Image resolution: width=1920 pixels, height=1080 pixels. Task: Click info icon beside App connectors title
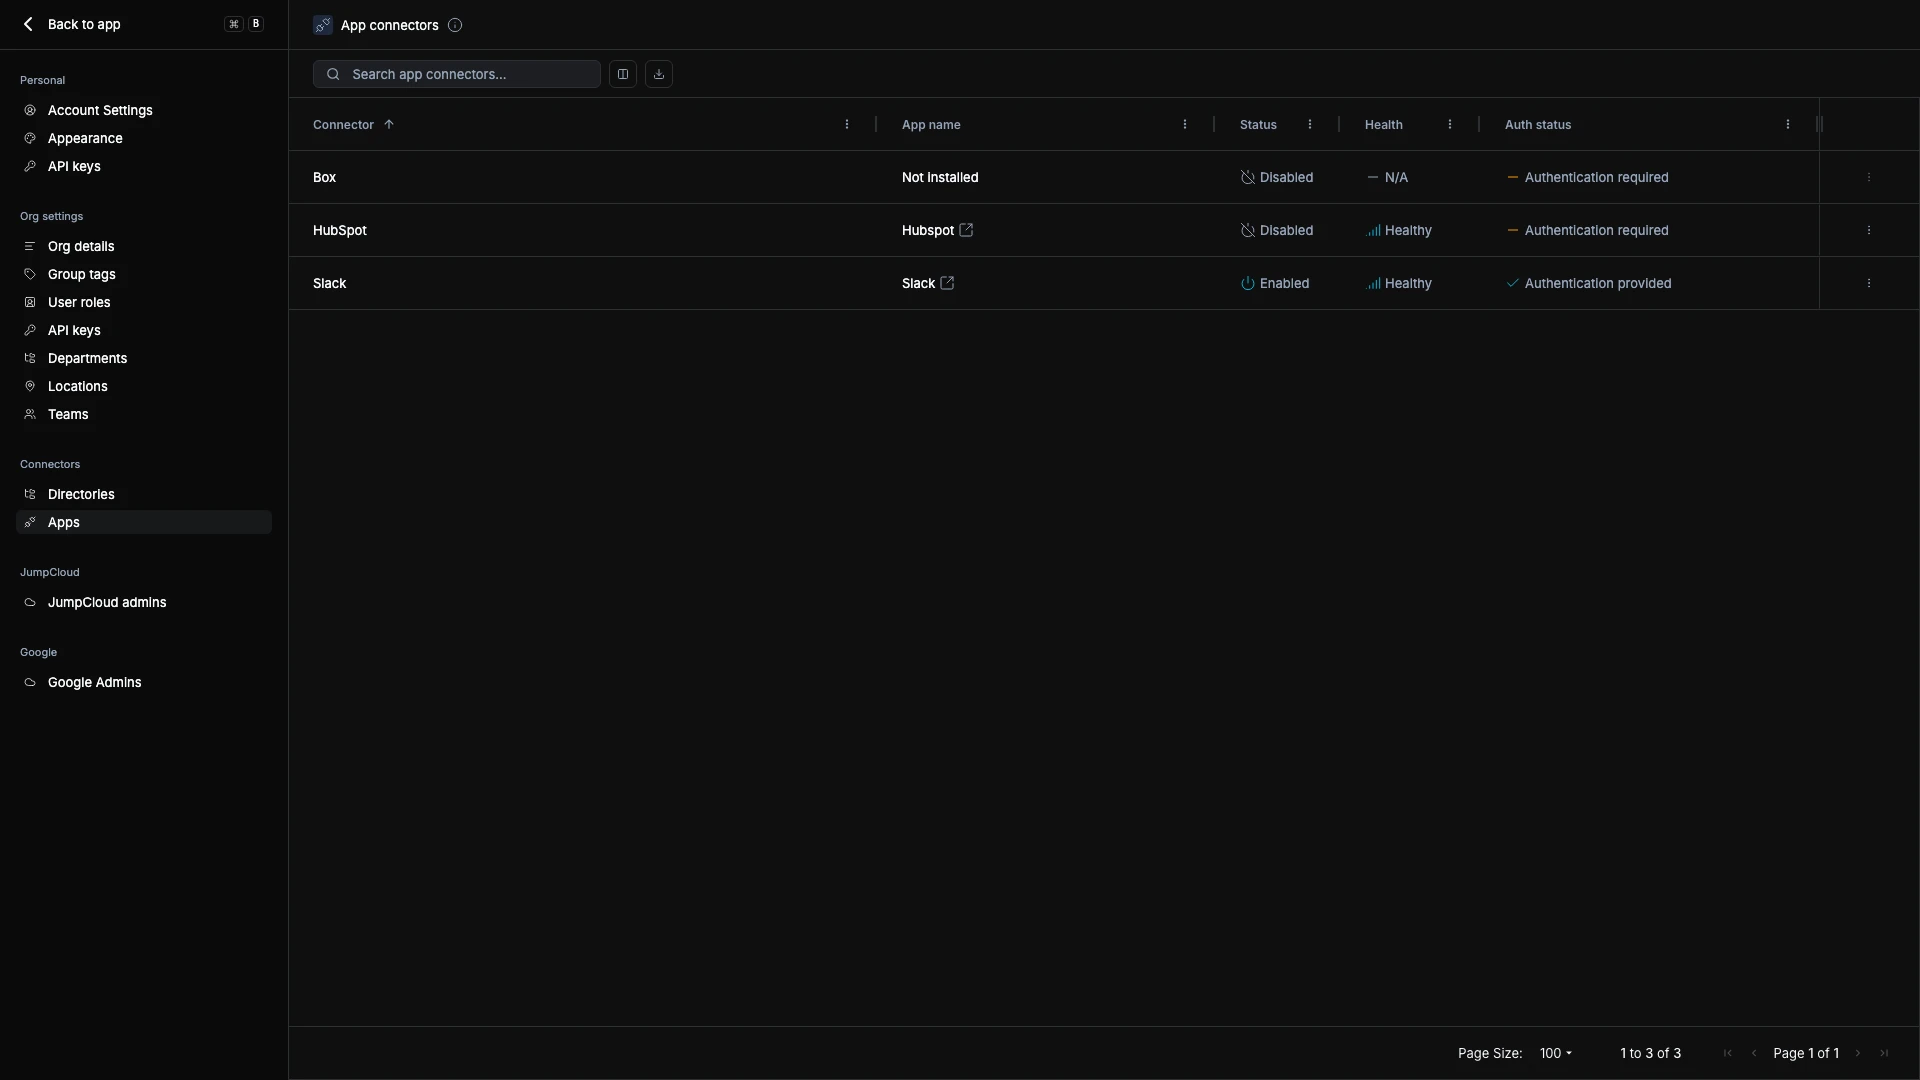(455, 25)
